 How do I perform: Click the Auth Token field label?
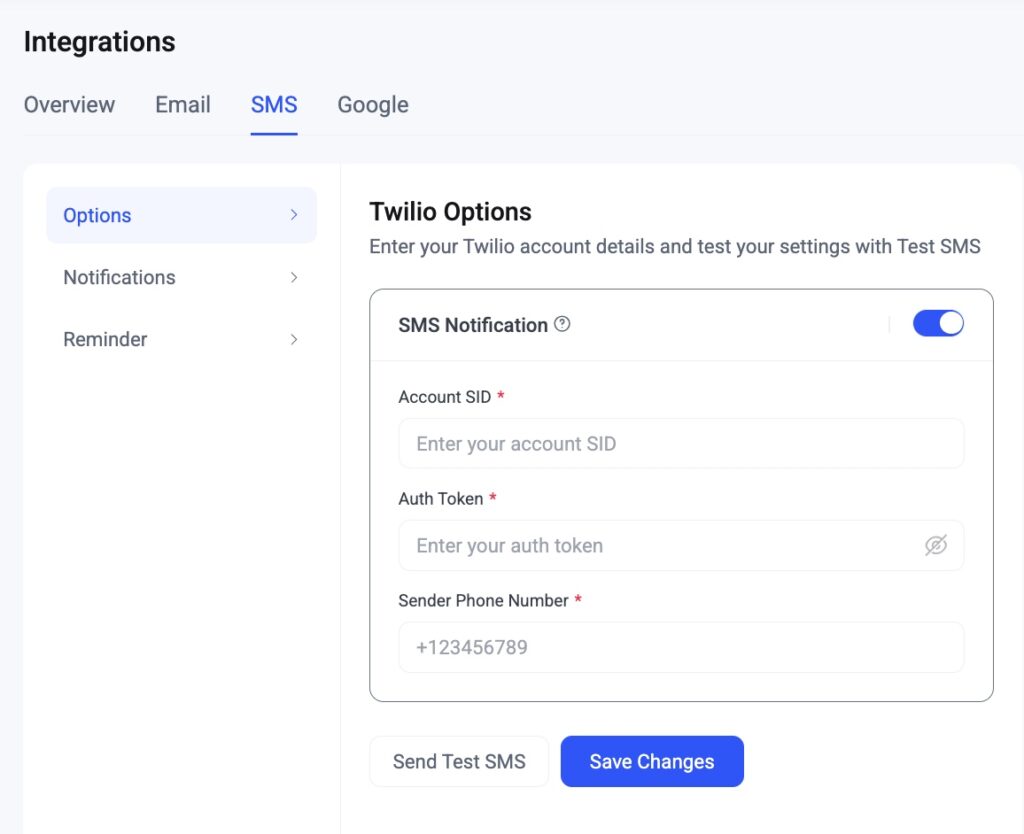[x=441, y=499]
